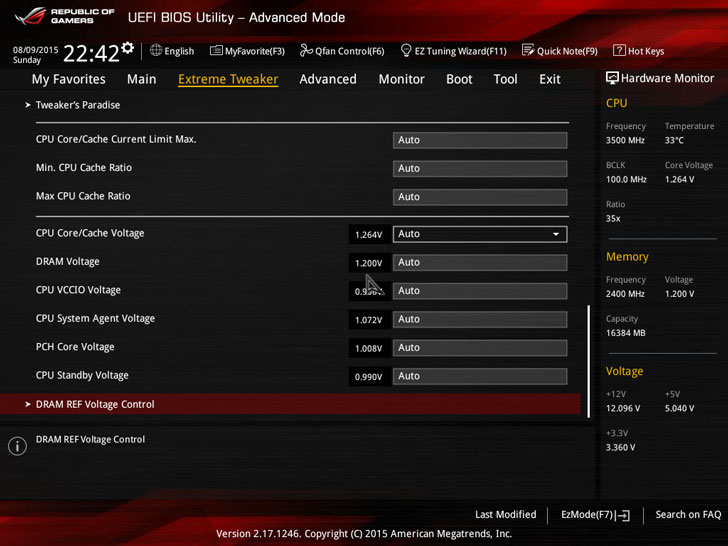
Task: Click the 1.200V DRAM voltage readout
Action: [369, 263]
